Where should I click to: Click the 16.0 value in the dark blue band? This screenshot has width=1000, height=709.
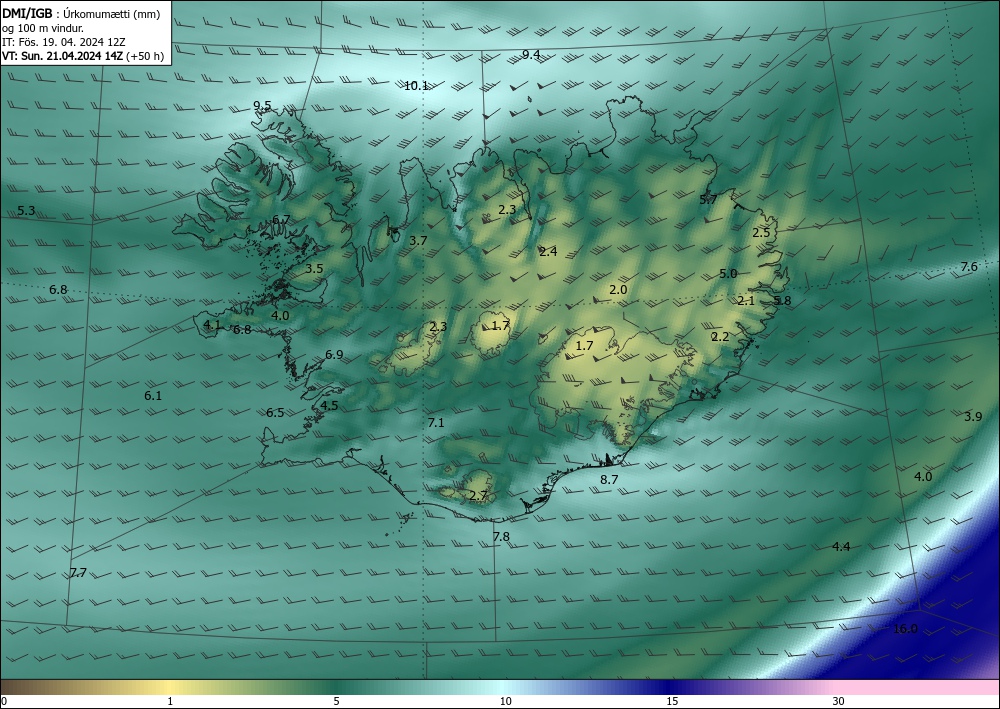coord(905,629)
